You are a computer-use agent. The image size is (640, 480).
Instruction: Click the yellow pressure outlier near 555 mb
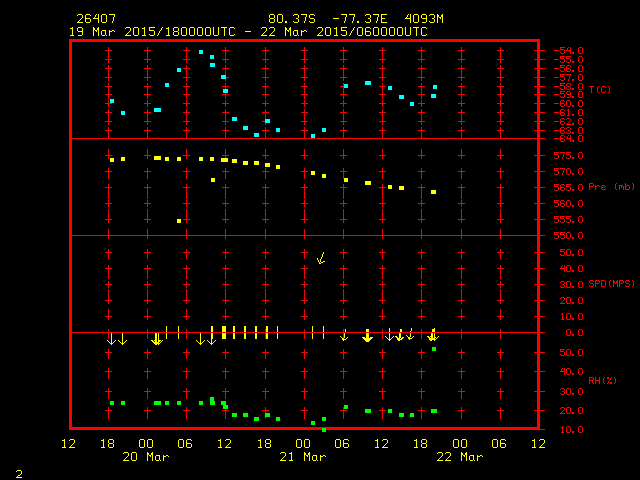[179, 221]
